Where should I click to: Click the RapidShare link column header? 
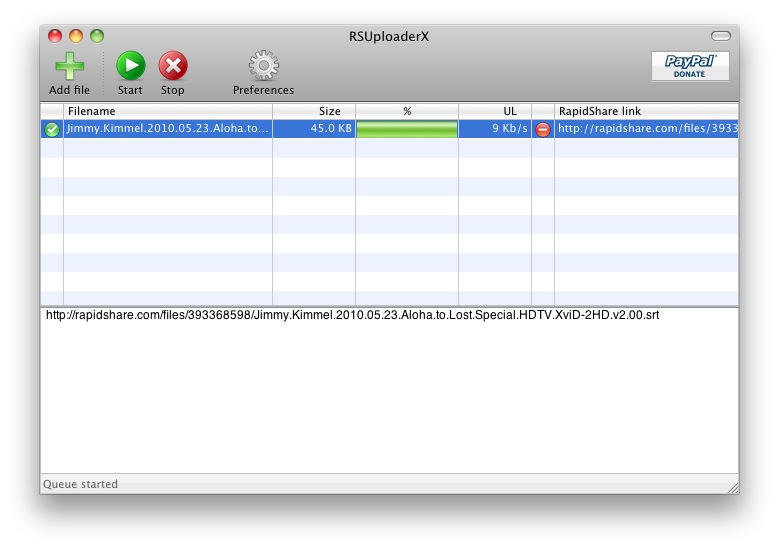click(646, 111)
